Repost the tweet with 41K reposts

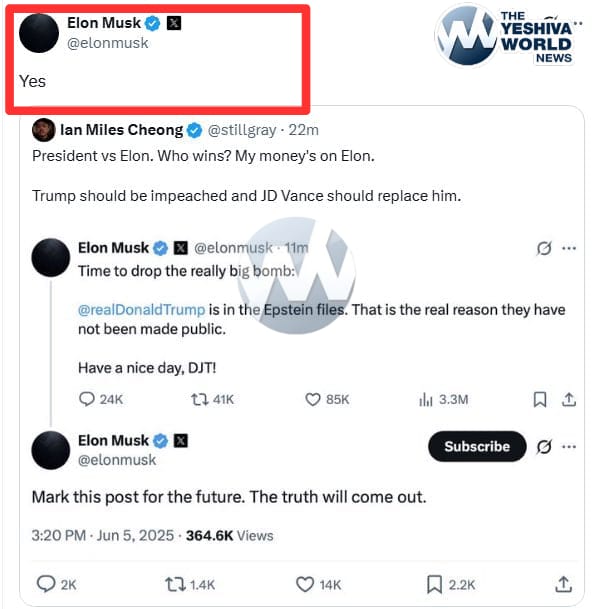[200, 399]
